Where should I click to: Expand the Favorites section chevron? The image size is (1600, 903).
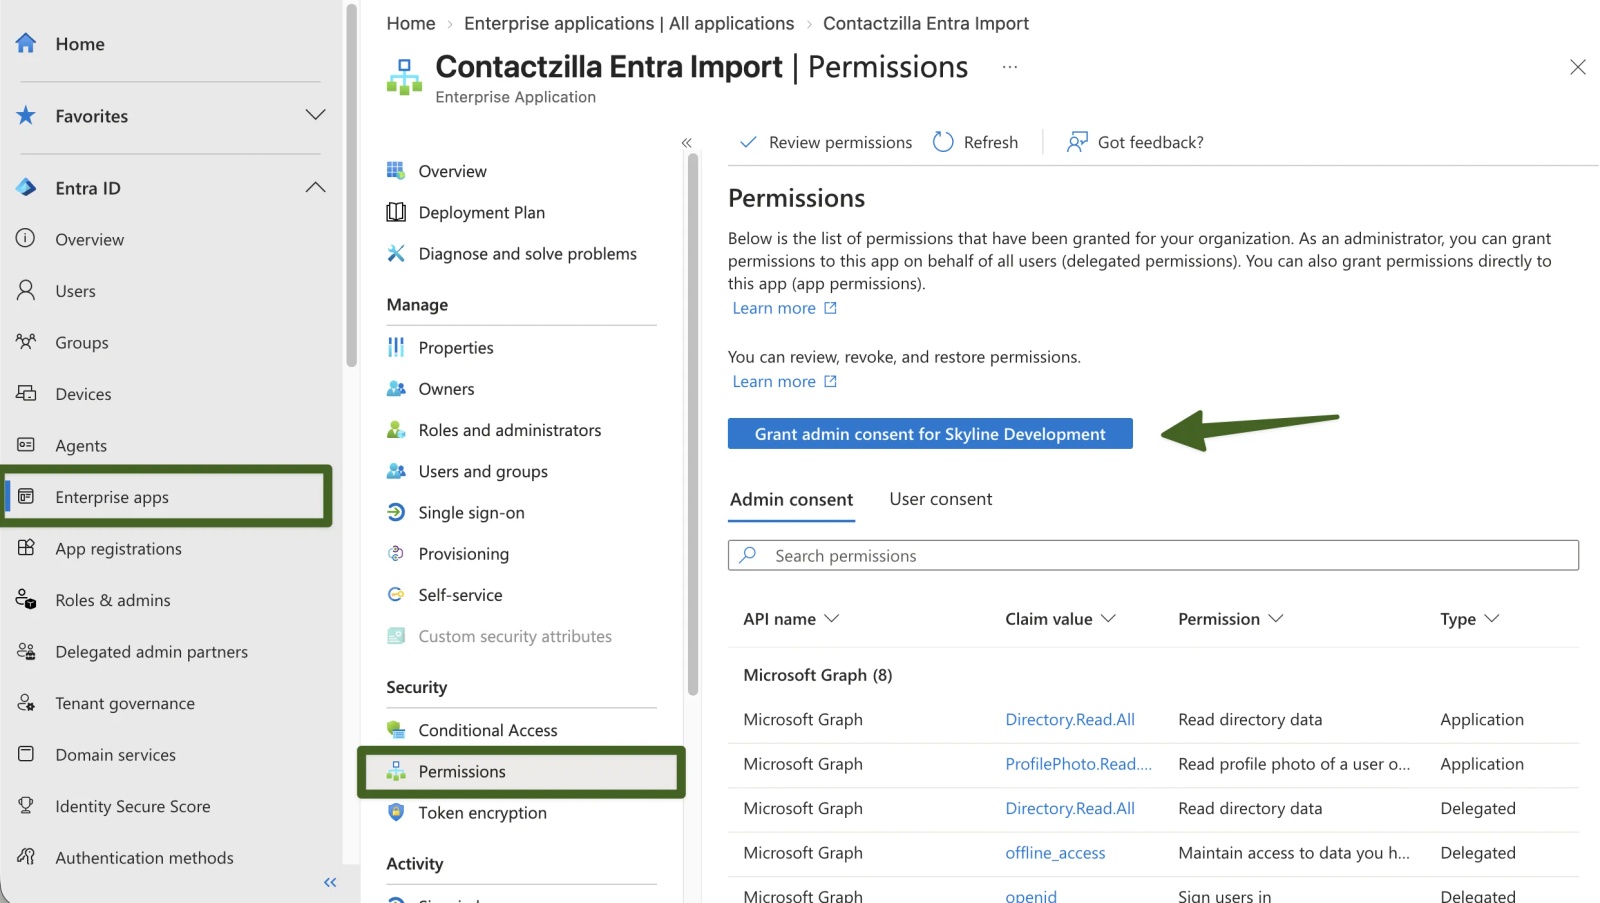pyautogui.click(x=315, y=115)
